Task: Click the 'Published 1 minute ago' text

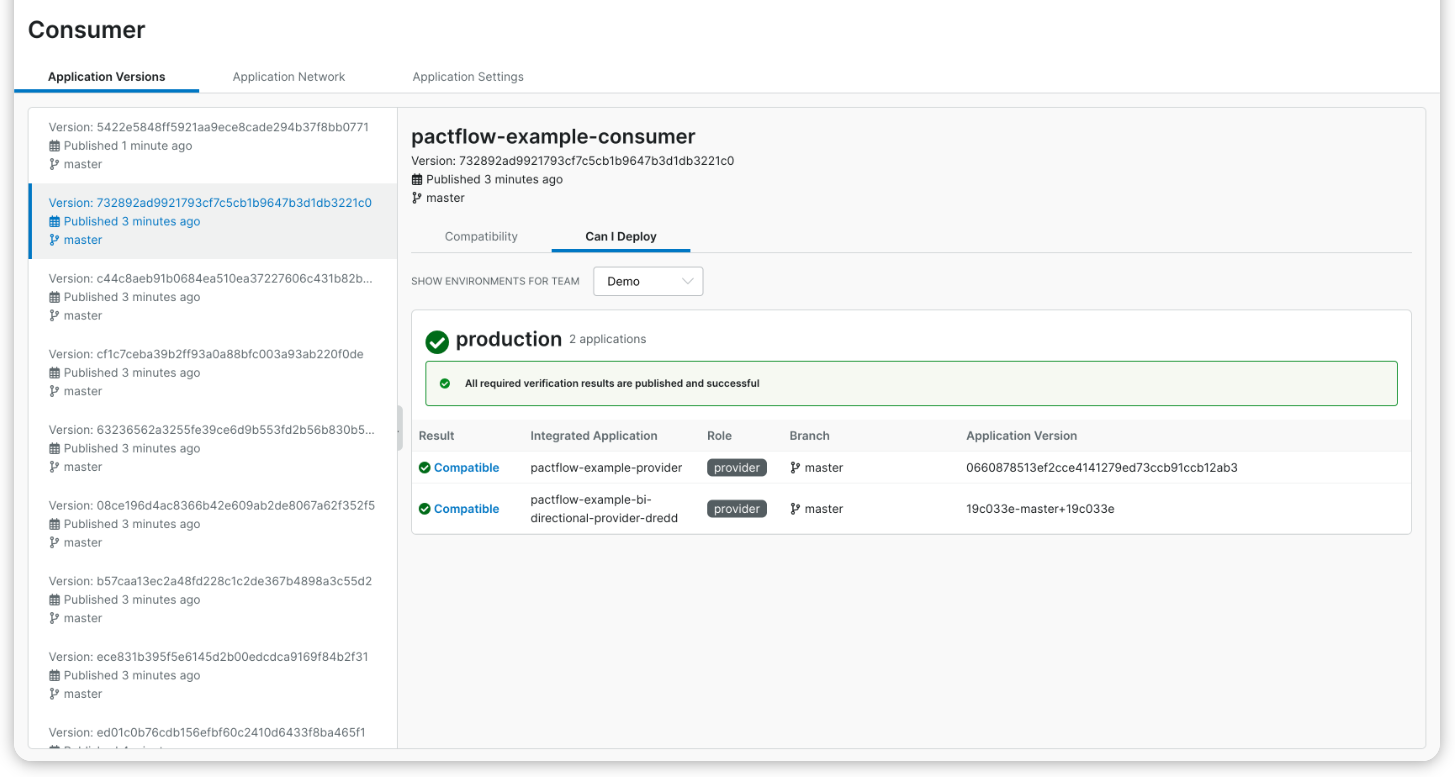Action: click(128, 146)
